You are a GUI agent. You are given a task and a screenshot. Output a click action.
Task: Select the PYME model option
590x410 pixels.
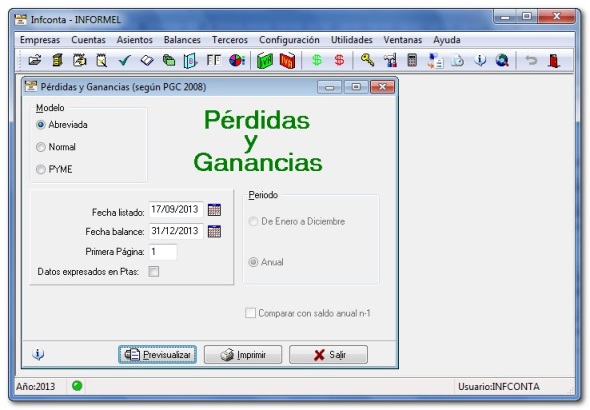[x=55, y=169]
